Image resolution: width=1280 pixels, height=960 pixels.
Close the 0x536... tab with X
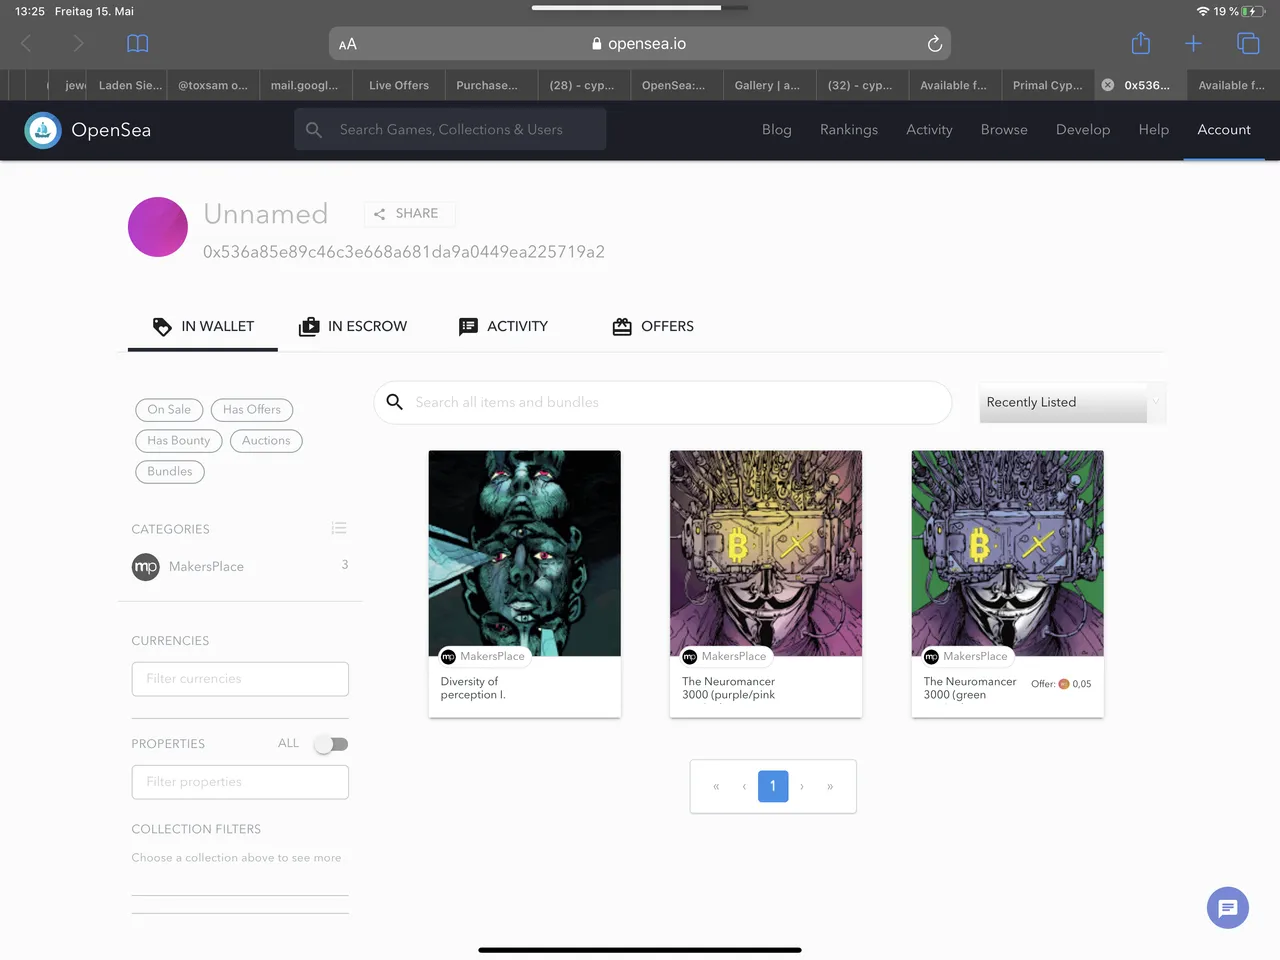pos(1108,85)
